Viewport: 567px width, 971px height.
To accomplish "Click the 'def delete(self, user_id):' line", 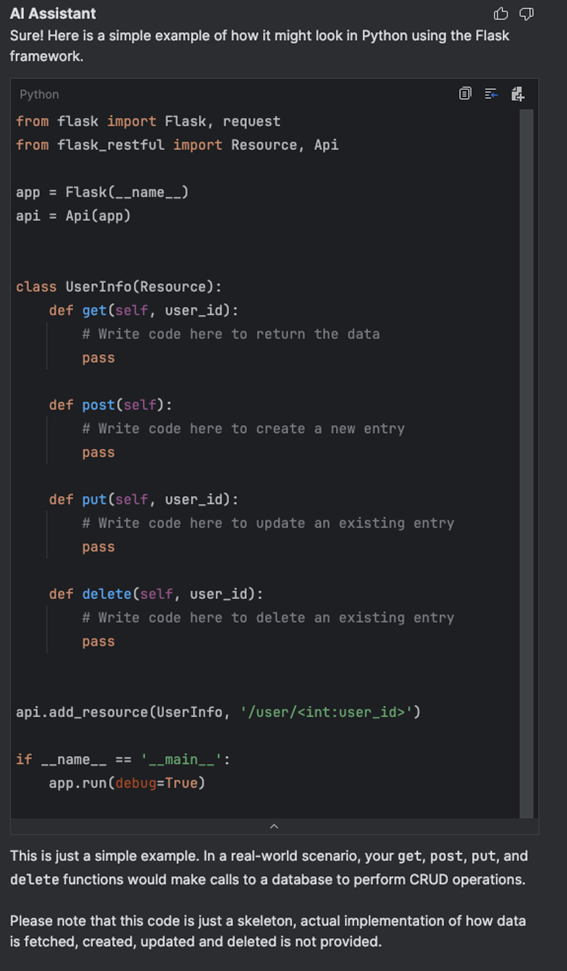I will [x=156, y=594].
